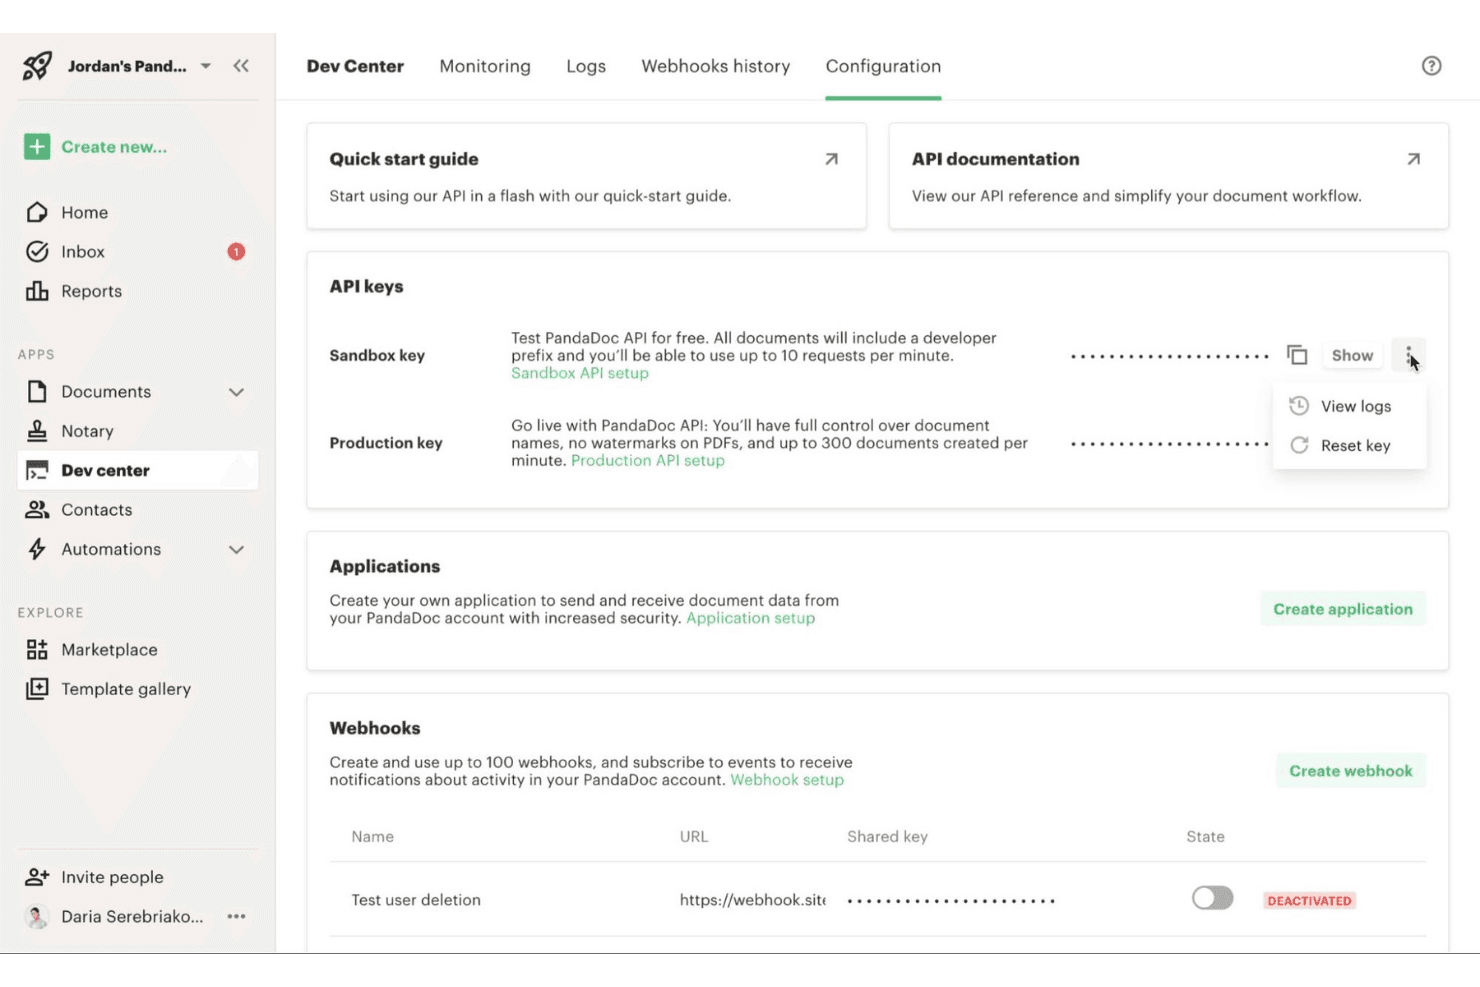Open the Marketplace page

[109, 650]
